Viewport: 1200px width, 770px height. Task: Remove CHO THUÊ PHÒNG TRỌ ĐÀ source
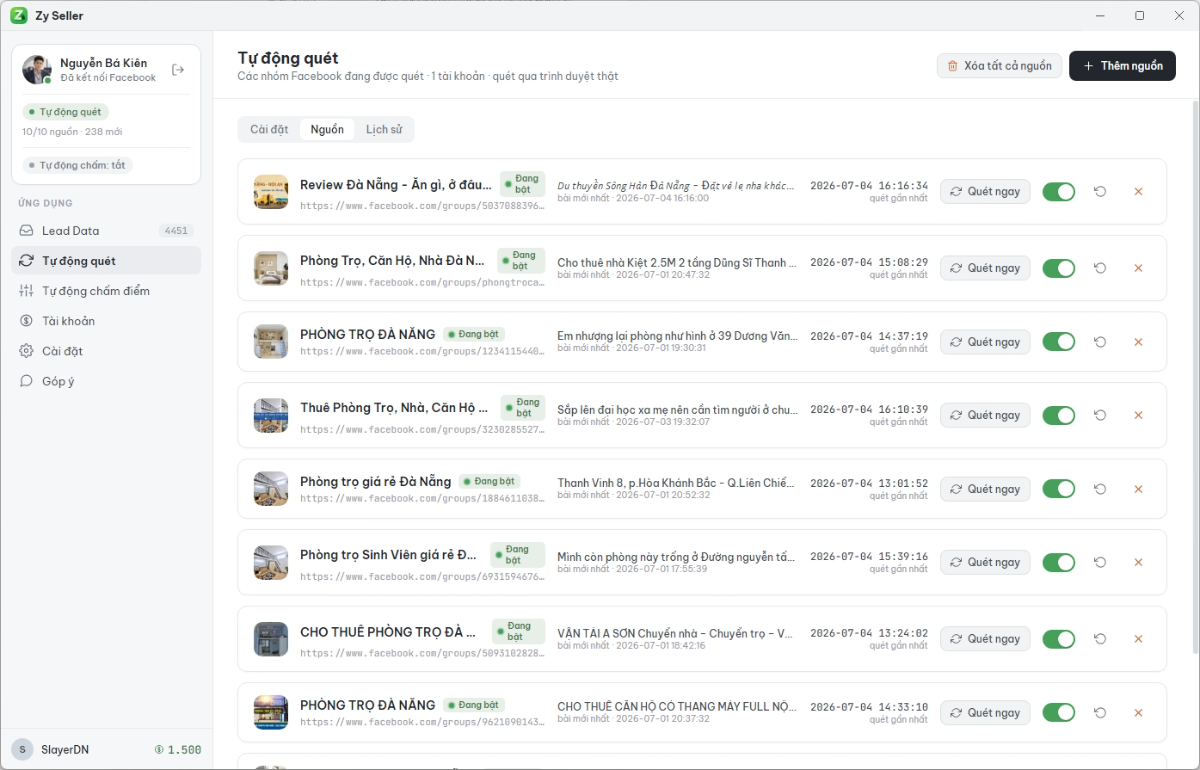pos(1138,639)
